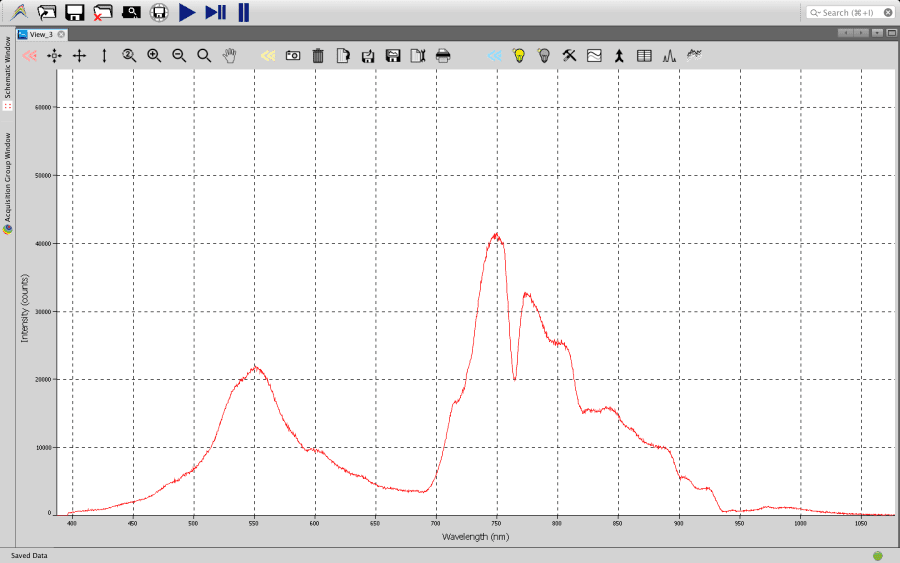Open the tab list dropdown arrow
The width and height of the screenshot is (900, 563).
point(877,33)
